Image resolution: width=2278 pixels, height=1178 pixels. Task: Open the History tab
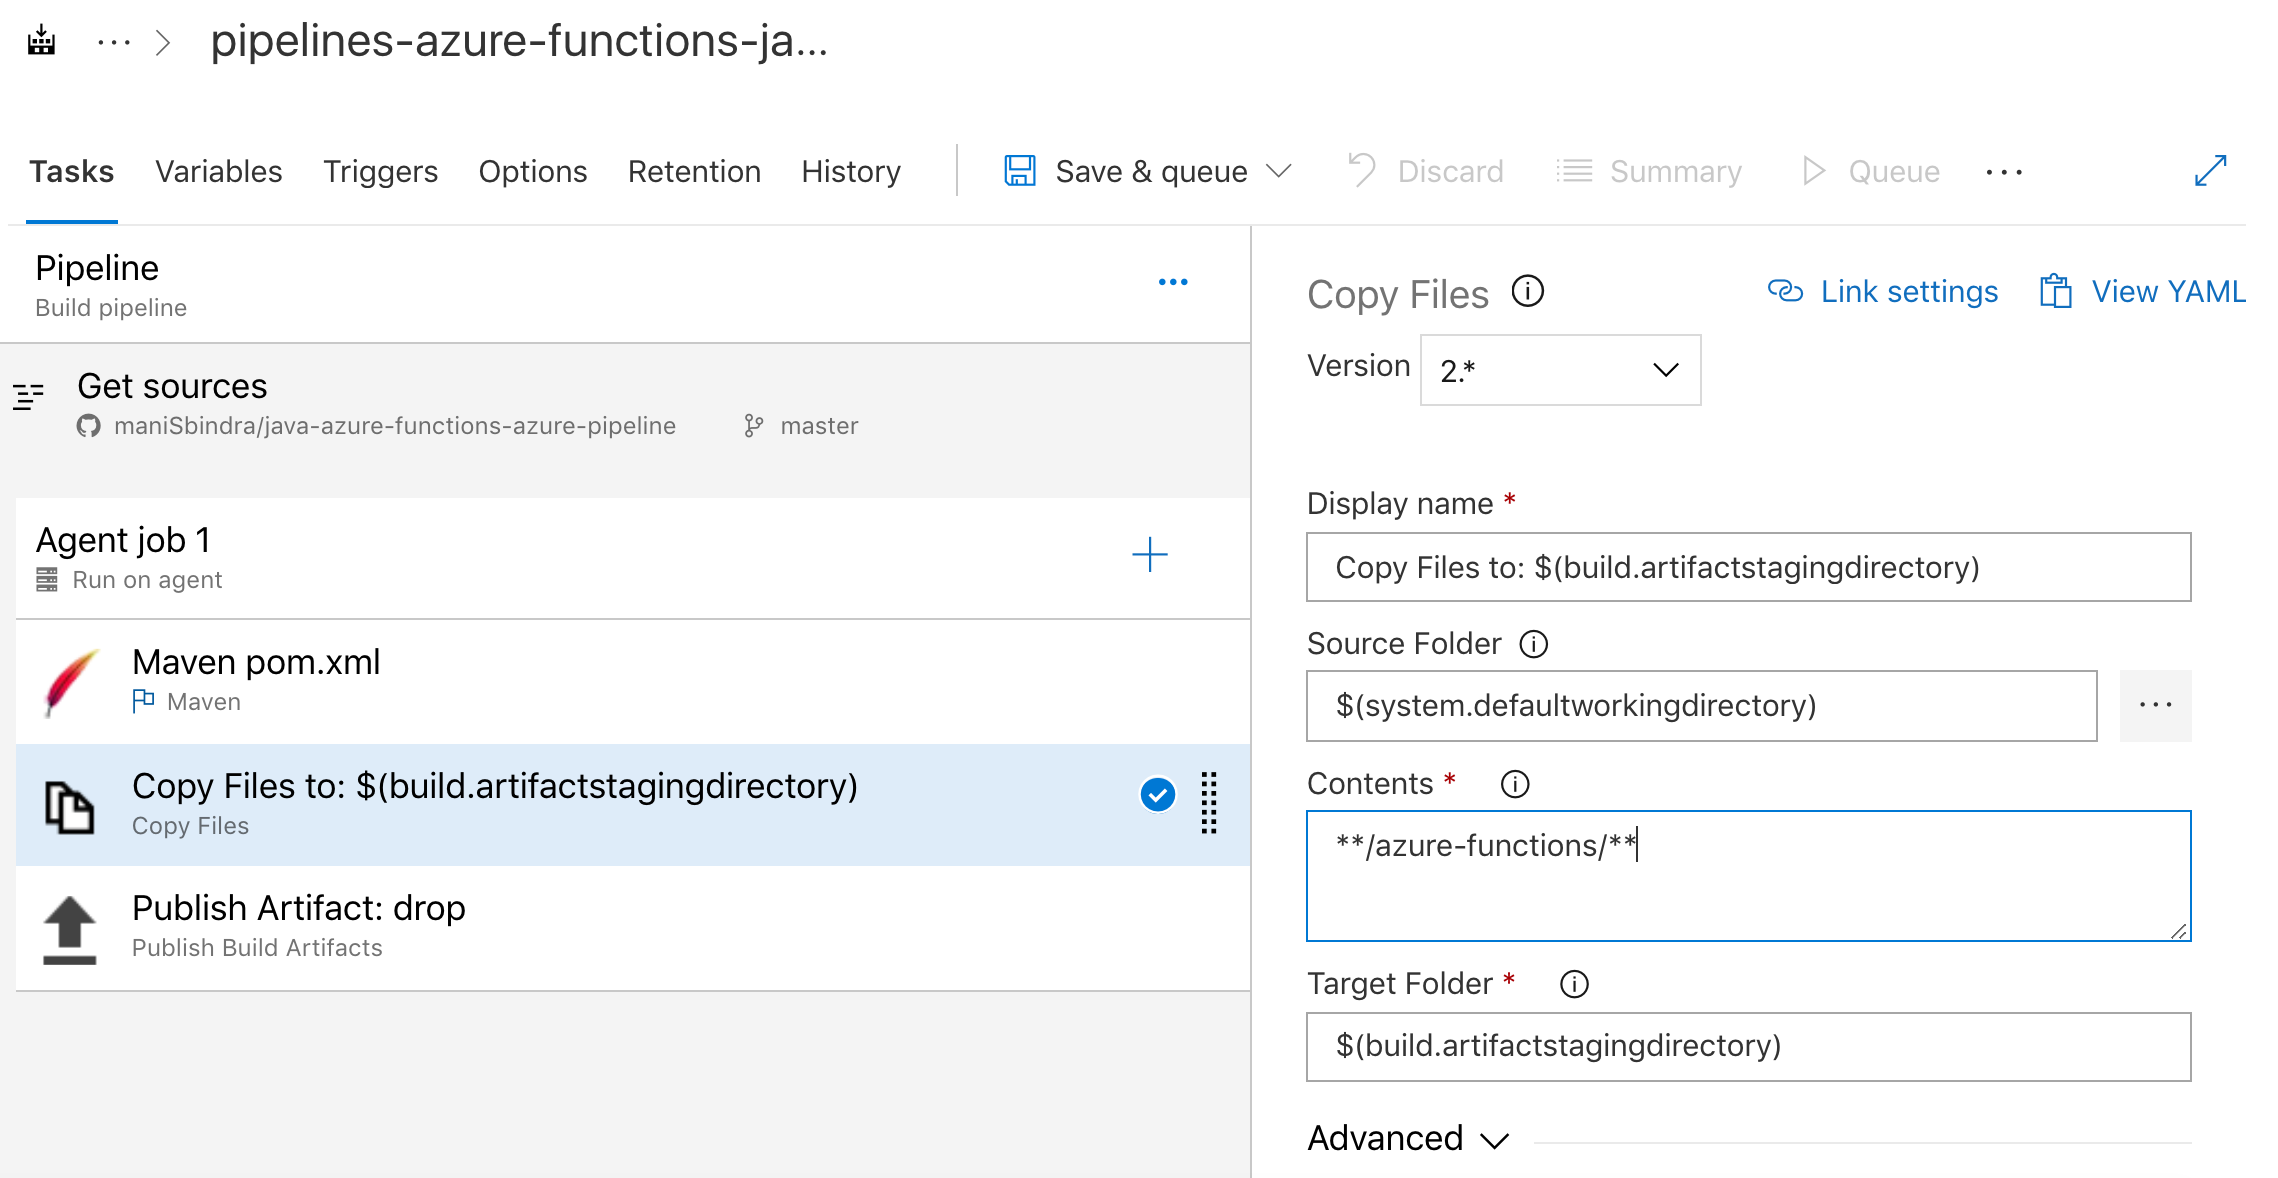tap(849, 170)
